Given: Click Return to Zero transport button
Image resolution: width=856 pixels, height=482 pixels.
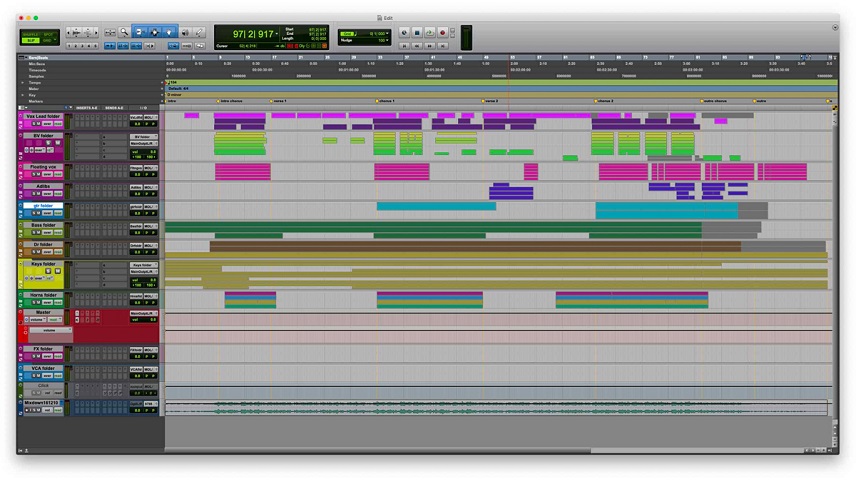Looking at the screenshot, I should (404, 46).
